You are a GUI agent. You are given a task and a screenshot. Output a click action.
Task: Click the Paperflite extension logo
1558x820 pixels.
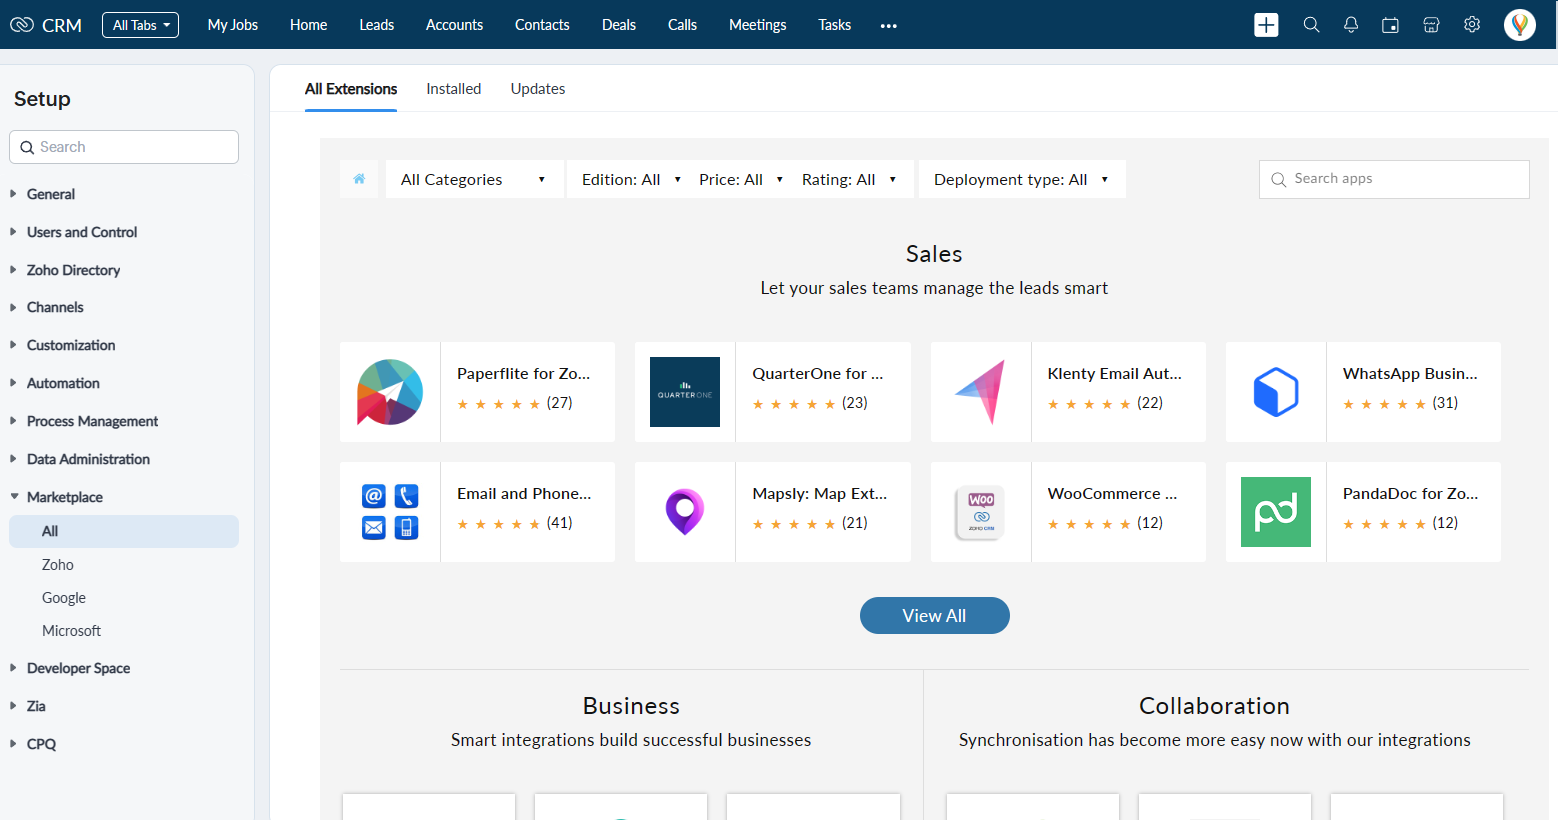(x=390, y=392)
